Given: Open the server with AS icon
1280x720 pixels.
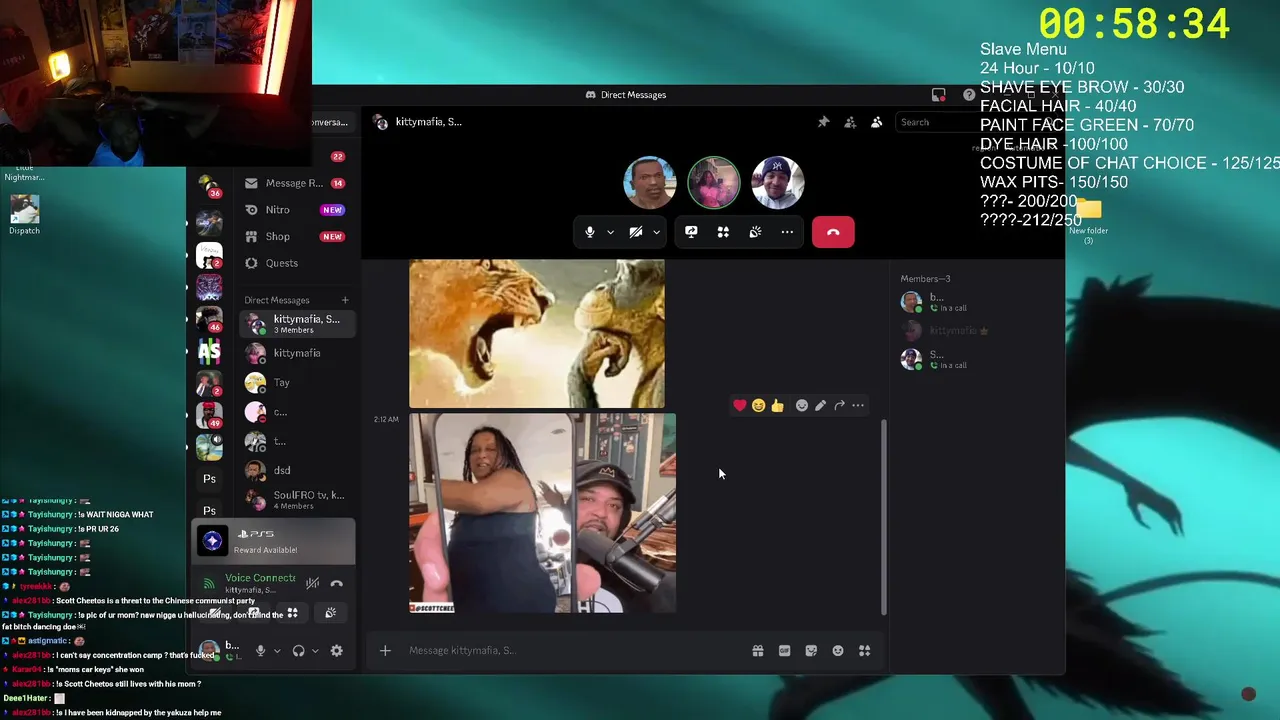Looking at the screenshot, I should coord(209,351).
